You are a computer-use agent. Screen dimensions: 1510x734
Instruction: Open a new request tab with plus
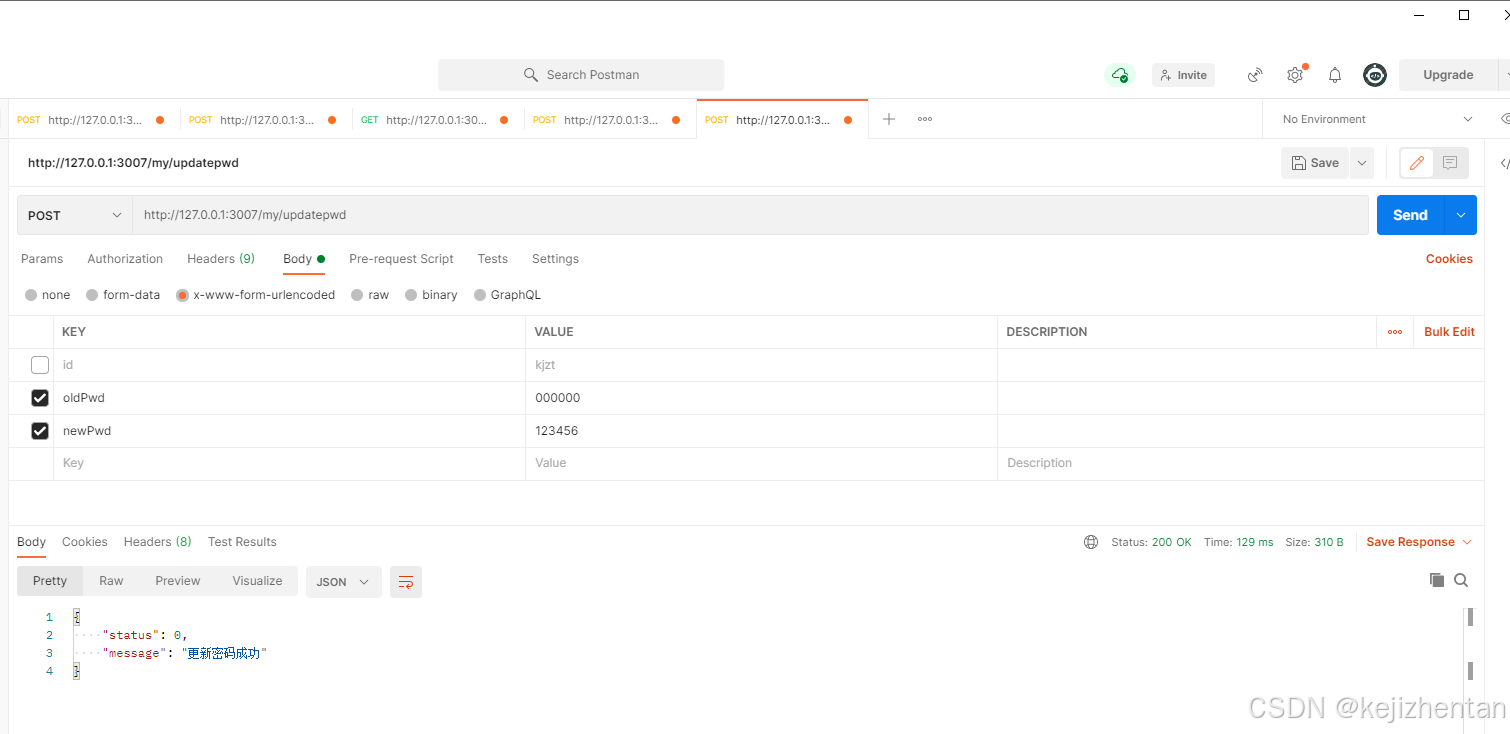pyautogui.click(x=889, y=119)
